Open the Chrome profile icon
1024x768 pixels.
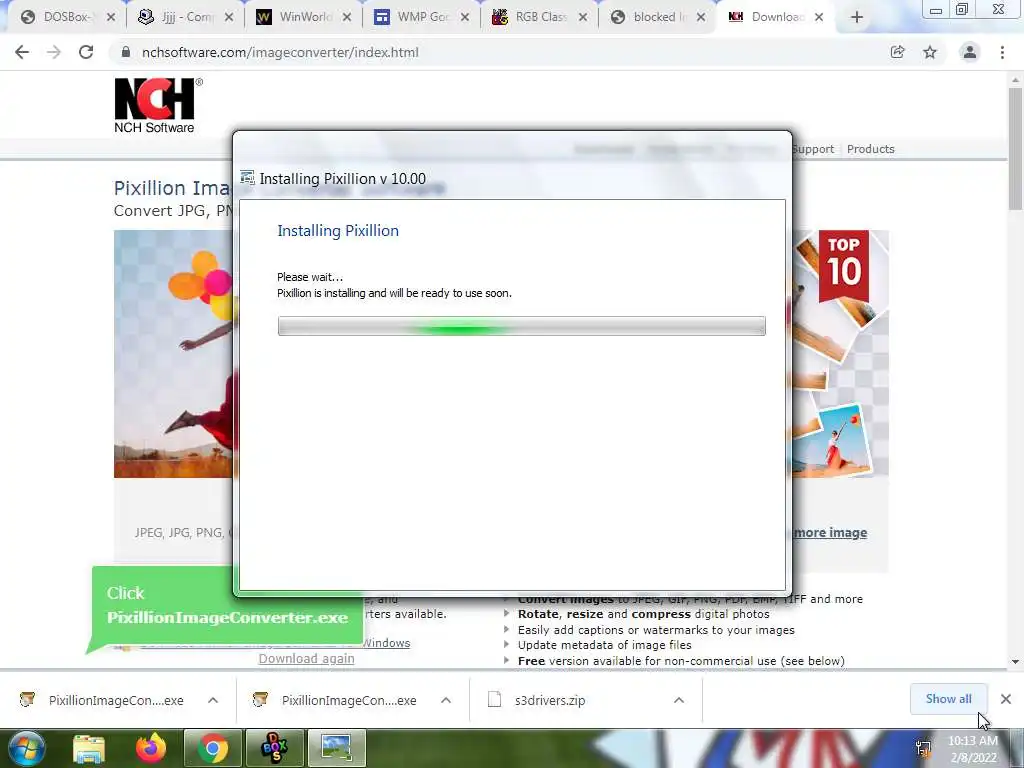point(970,52)
